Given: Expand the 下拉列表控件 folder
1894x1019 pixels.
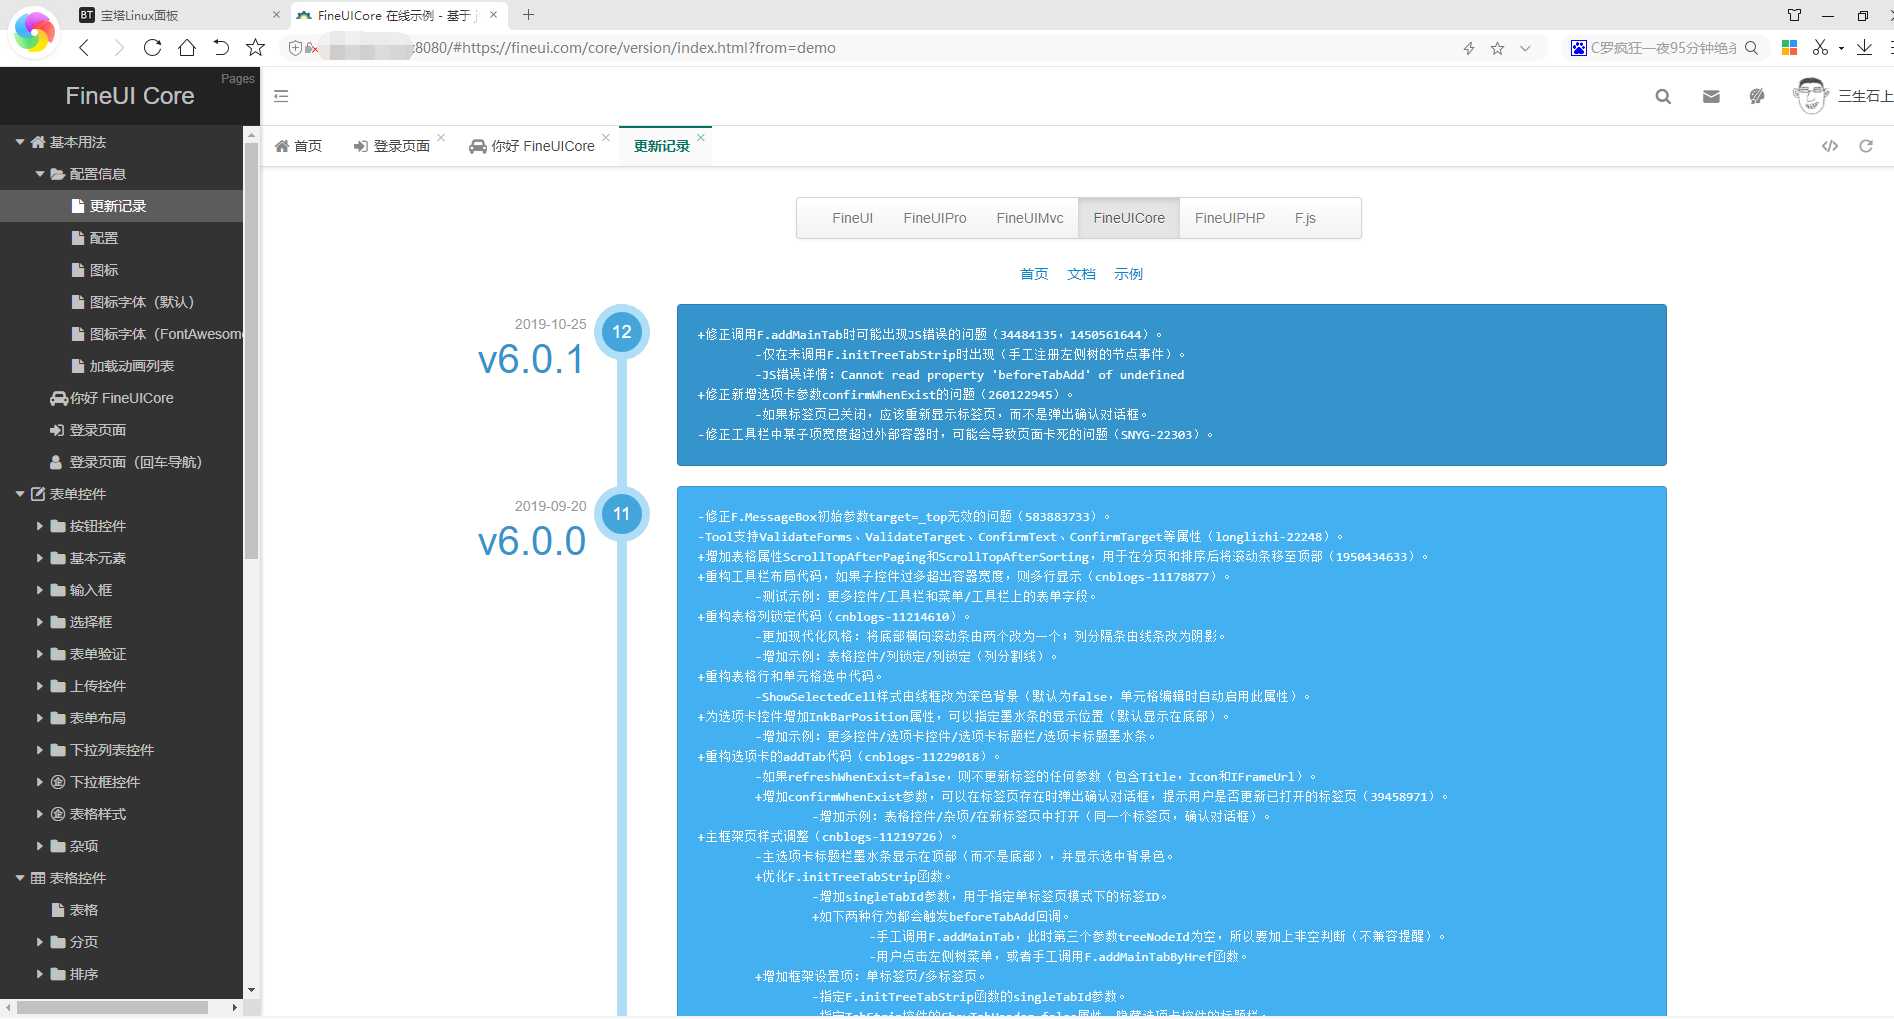Looking at the screenshot, I should [x=40, y=750].
